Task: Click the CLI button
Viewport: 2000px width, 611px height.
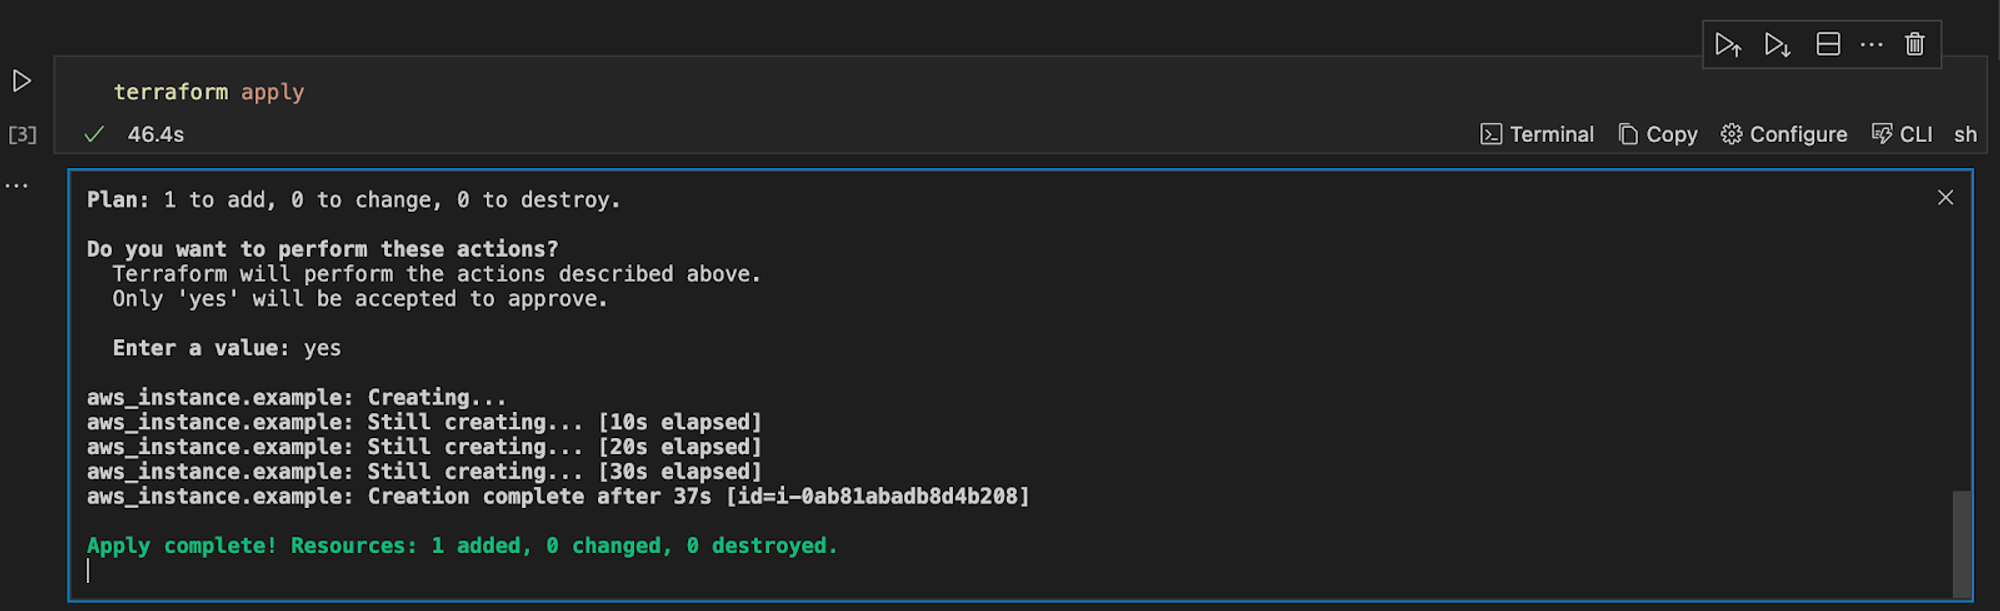Action: tap(1902, 134)
